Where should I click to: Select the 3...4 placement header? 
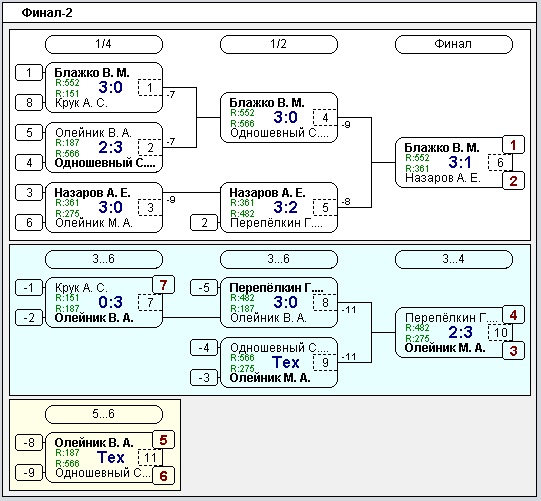tap(453, 259)
